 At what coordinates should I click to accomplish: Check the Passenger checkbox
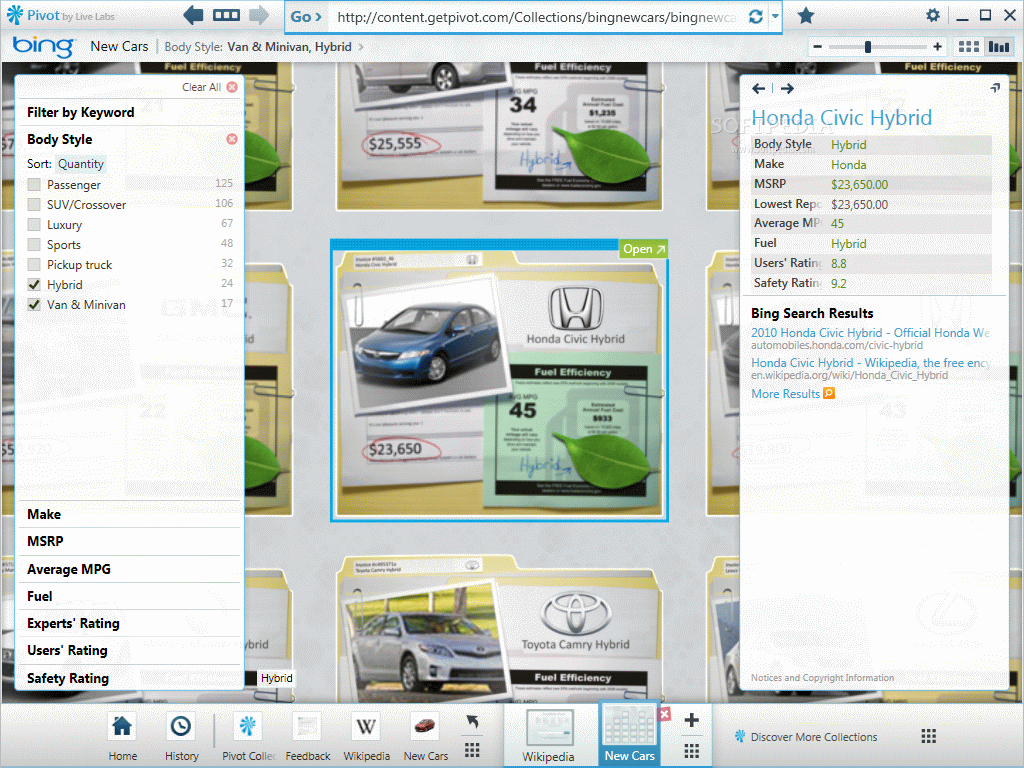[34, 185]
